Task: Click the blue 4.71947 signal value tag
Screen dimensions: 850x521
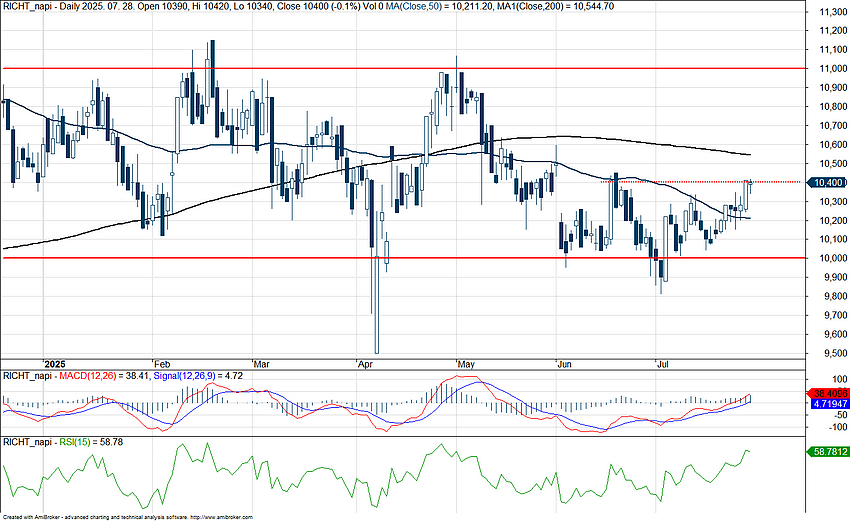Action: point(829,404)
